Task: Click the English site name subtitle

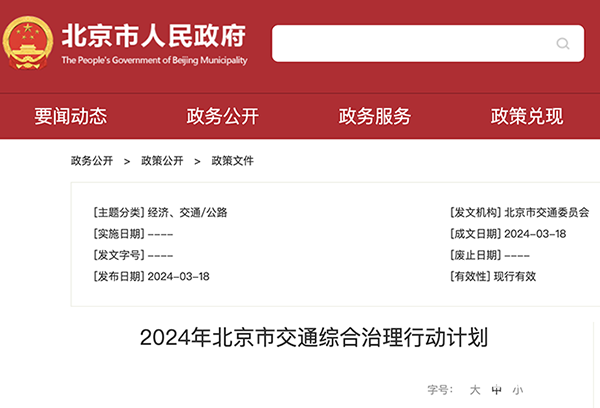Action: [155, 60]
